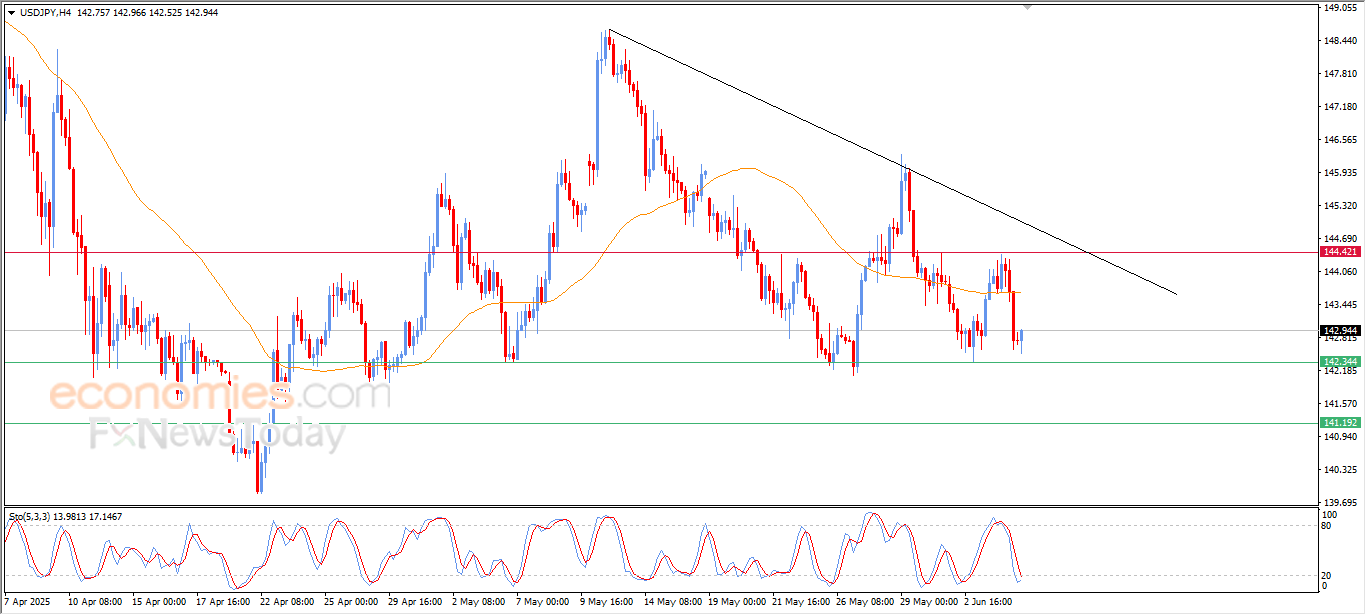Click the 14 May 08:00 time label
The width and height of the screenshot is (1366, 615).
point(672,603)
